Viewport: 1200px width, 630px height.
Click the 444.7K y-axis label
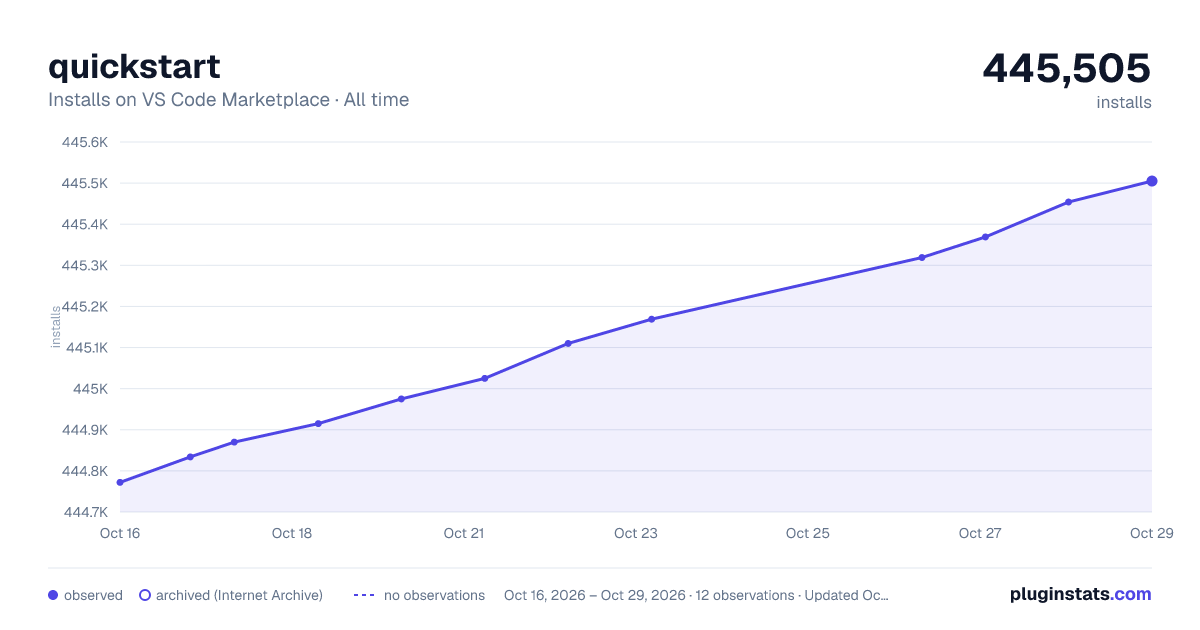pos(85,512)
